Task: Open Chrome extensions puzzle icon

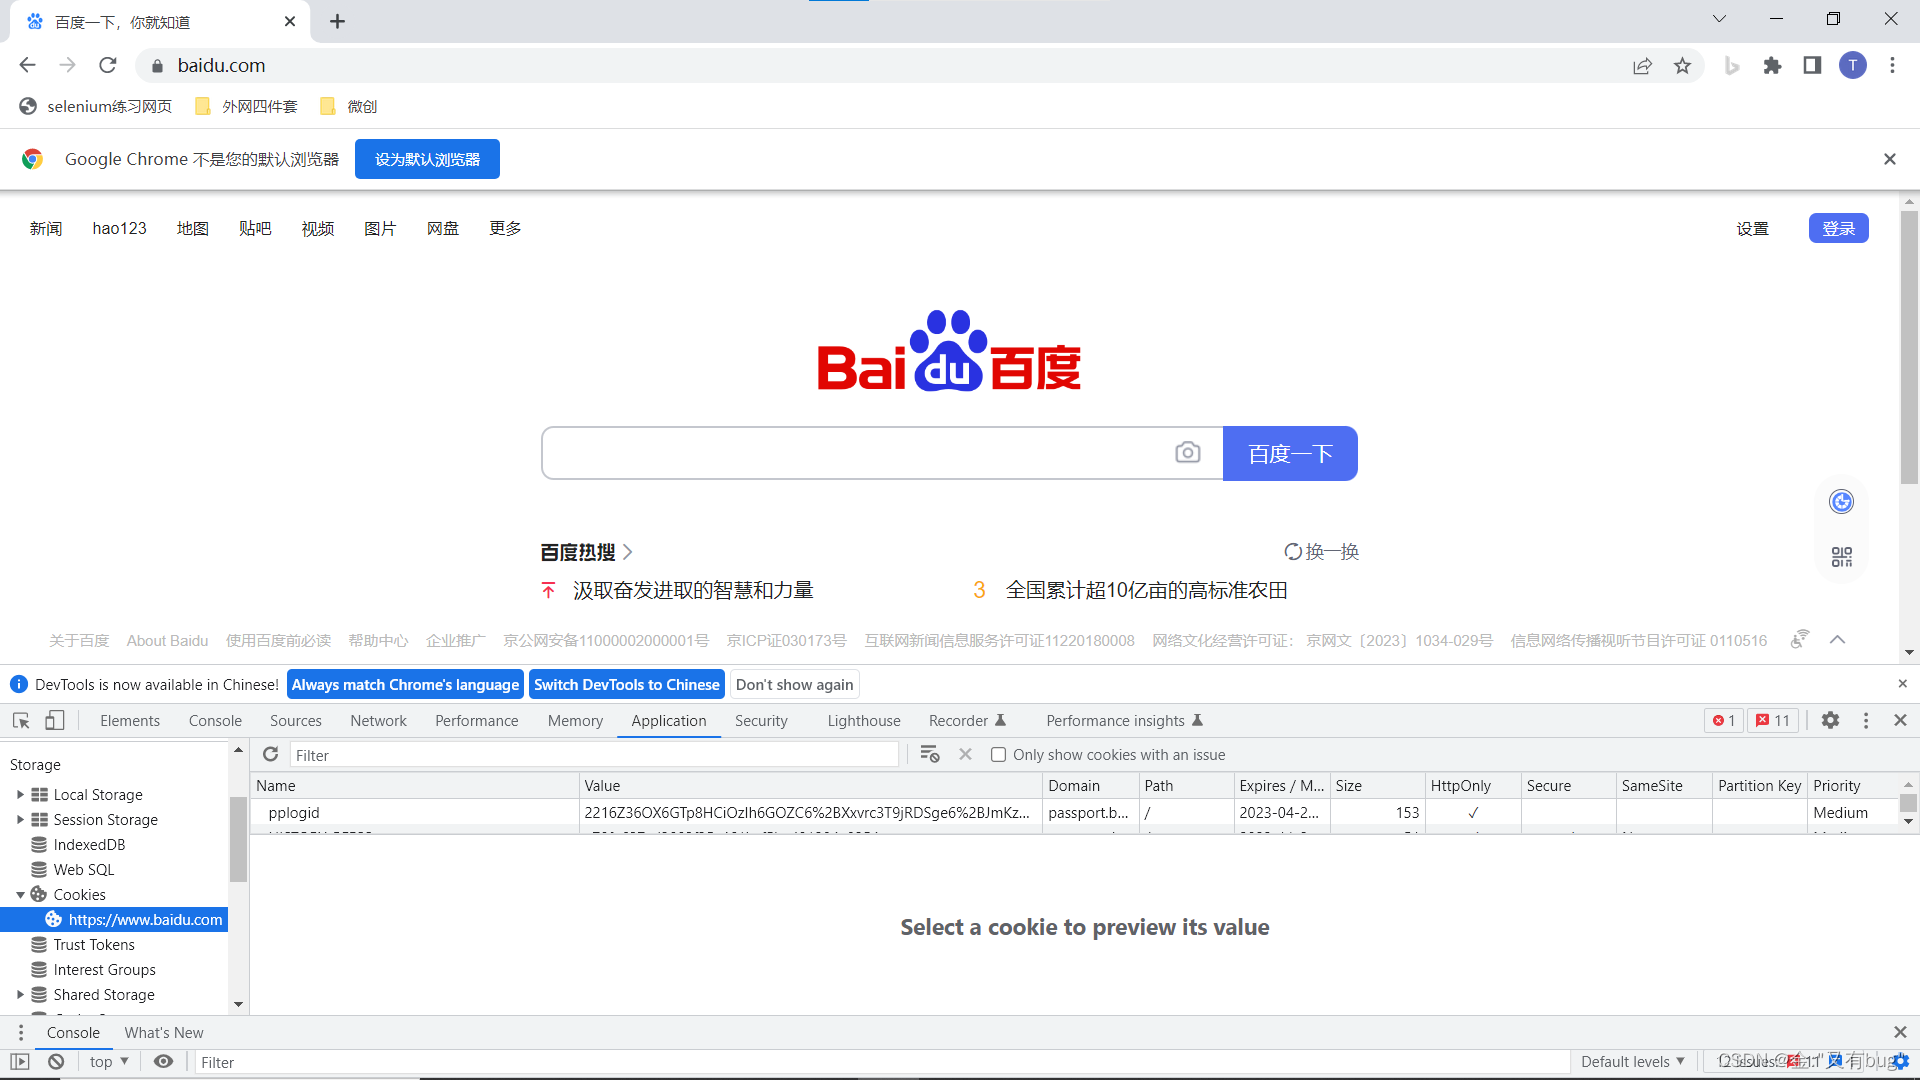Action: click(x=1772, y=66)
